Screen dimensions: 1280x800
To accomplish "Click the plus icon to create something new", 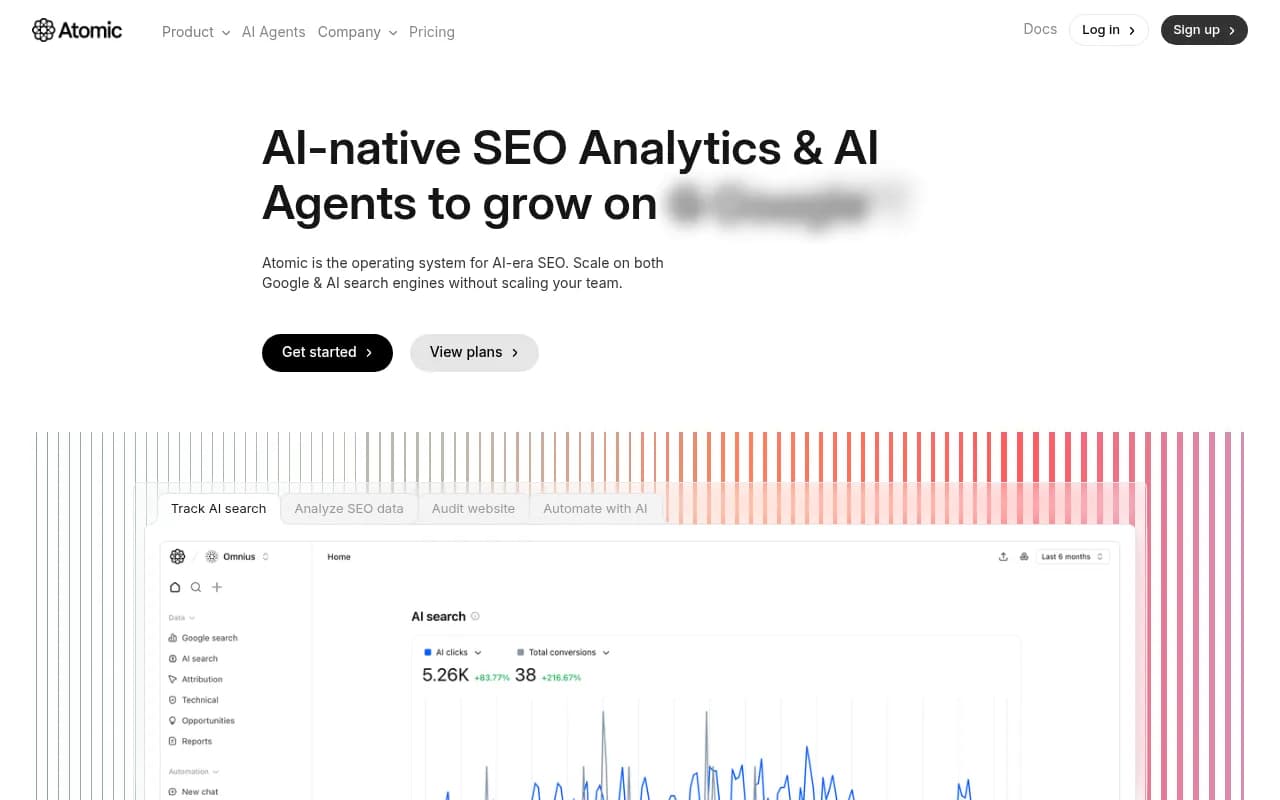I will point(217,587).
